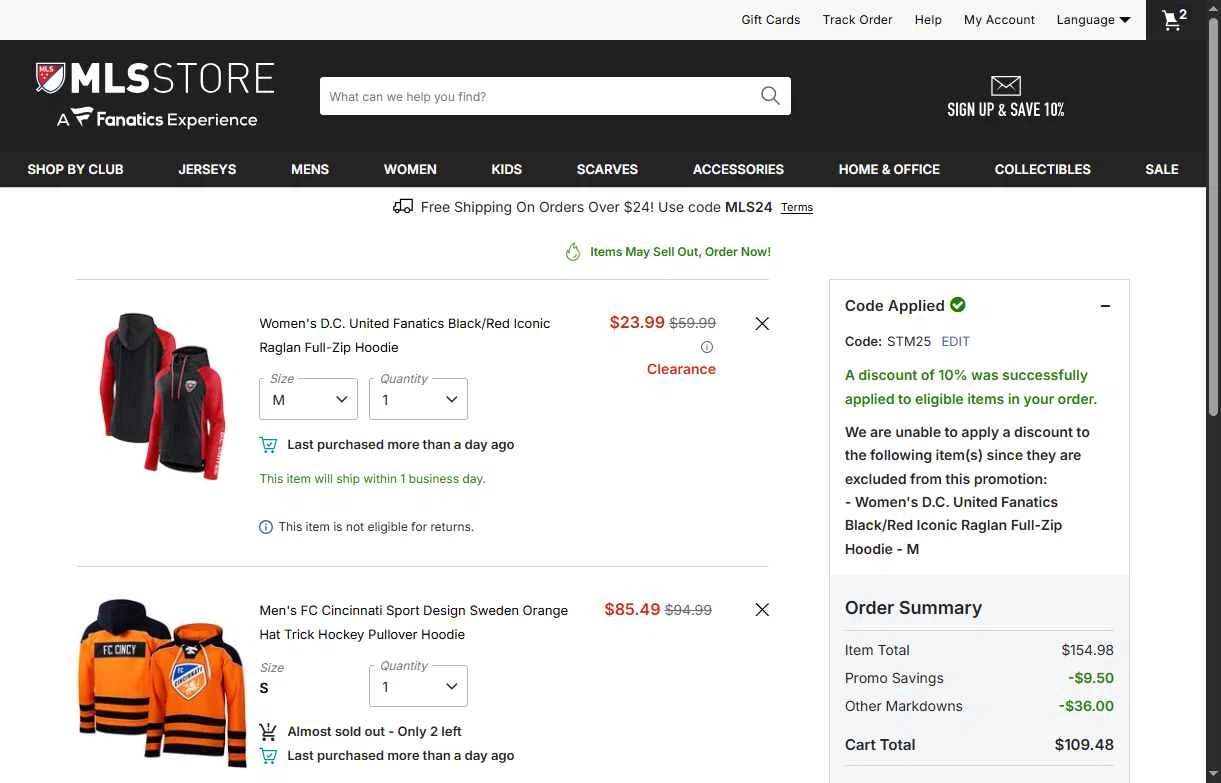Image resolution: width=1221 pixels, height=783 pixels.
Task: Open Size dropdown for D.C. United hoodie
Action: pos(309,399)
